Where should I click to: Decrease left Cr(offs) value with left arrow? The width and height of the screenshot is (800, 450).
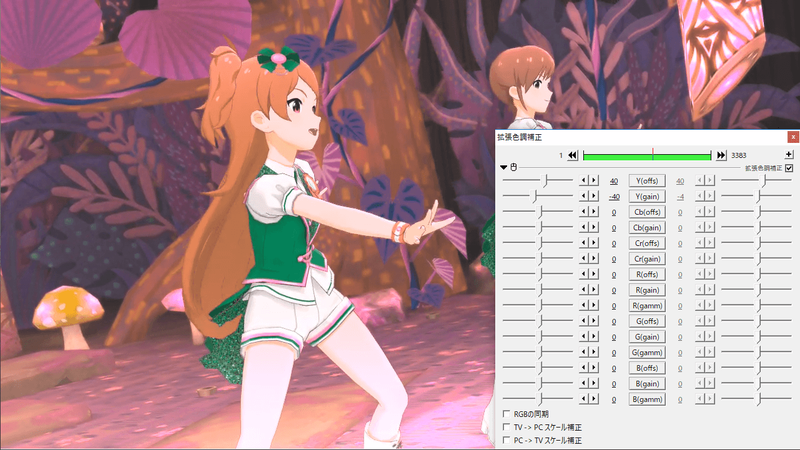click(584, 242)
